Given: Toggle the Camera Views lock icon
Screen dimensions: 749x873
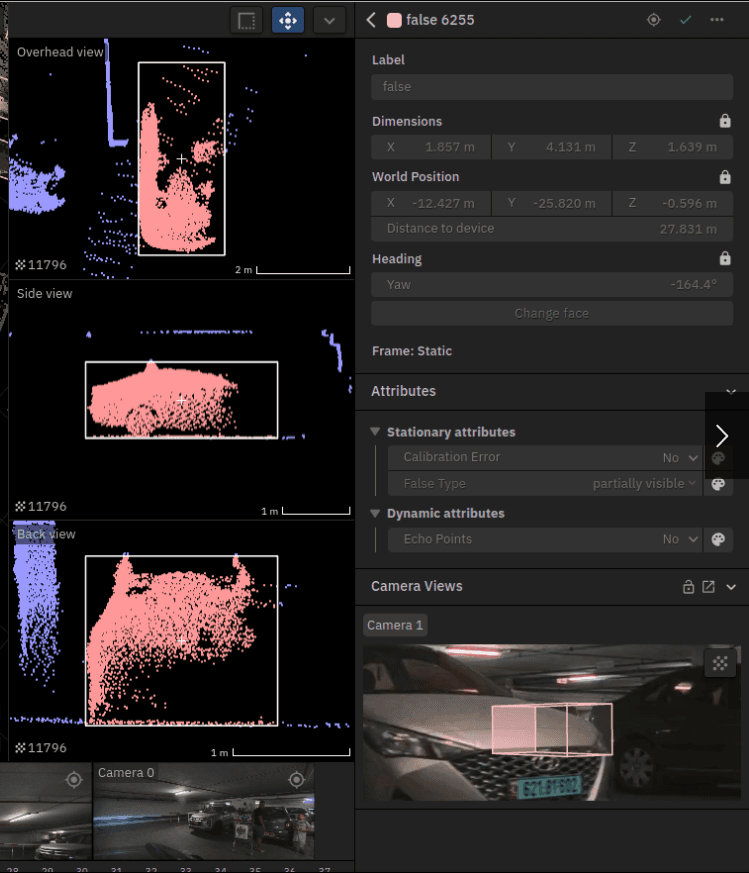Looking at the screenshot, I should click(689, 587).
